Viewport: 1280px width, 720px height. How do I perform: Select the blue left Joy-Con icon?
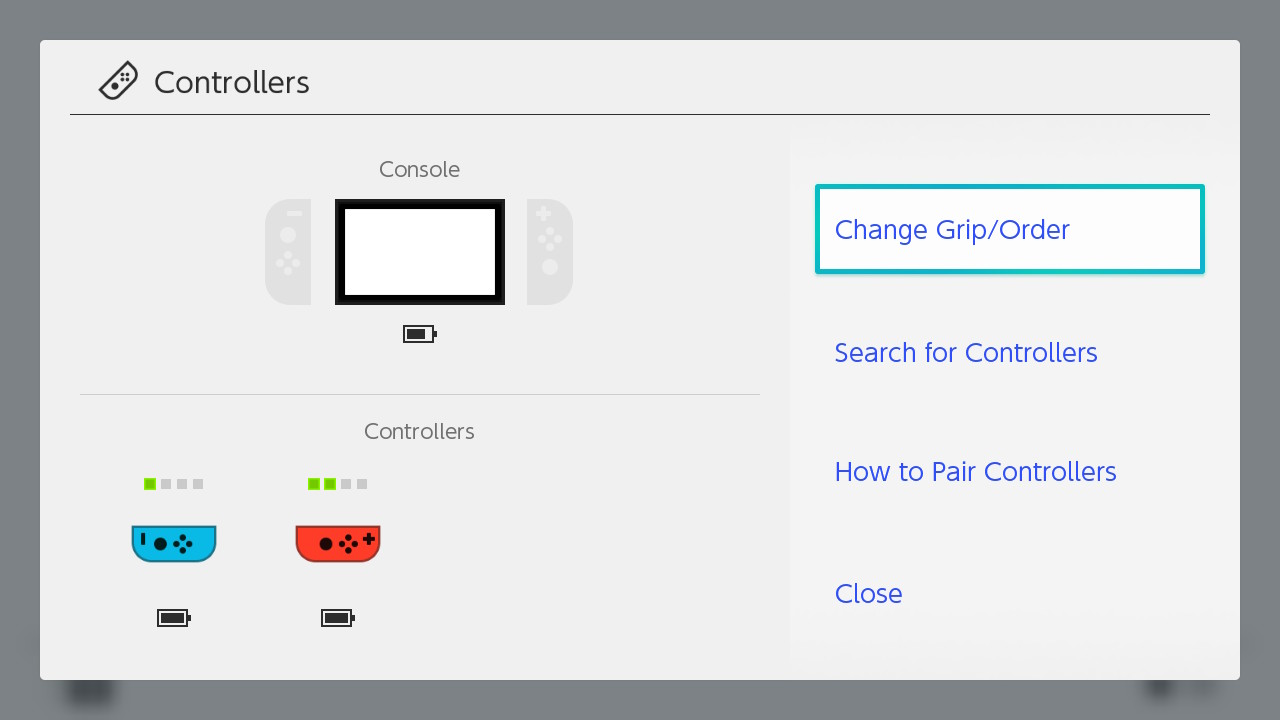(x=174, y=543)
